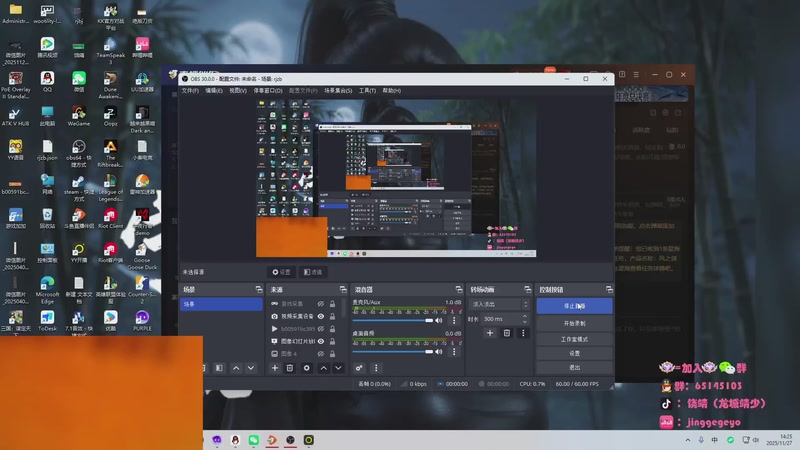Open desktop audio channel three-dot menu
The width and height of the screenshot is (800, 450).
pos(454,352)
